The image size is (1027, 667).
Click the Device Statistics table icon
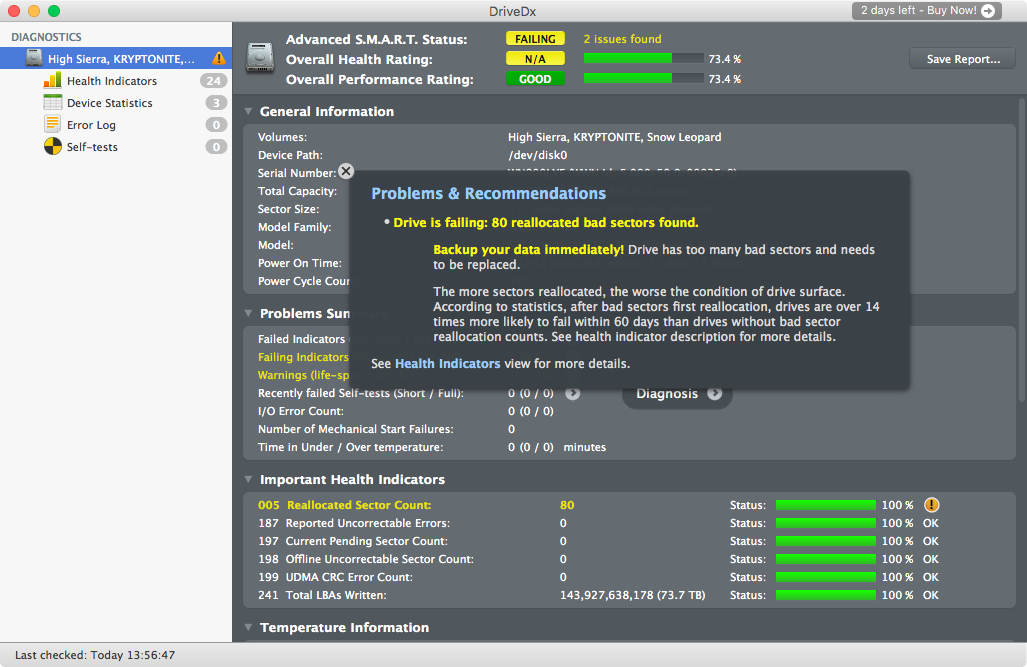(x=52, y=103)
